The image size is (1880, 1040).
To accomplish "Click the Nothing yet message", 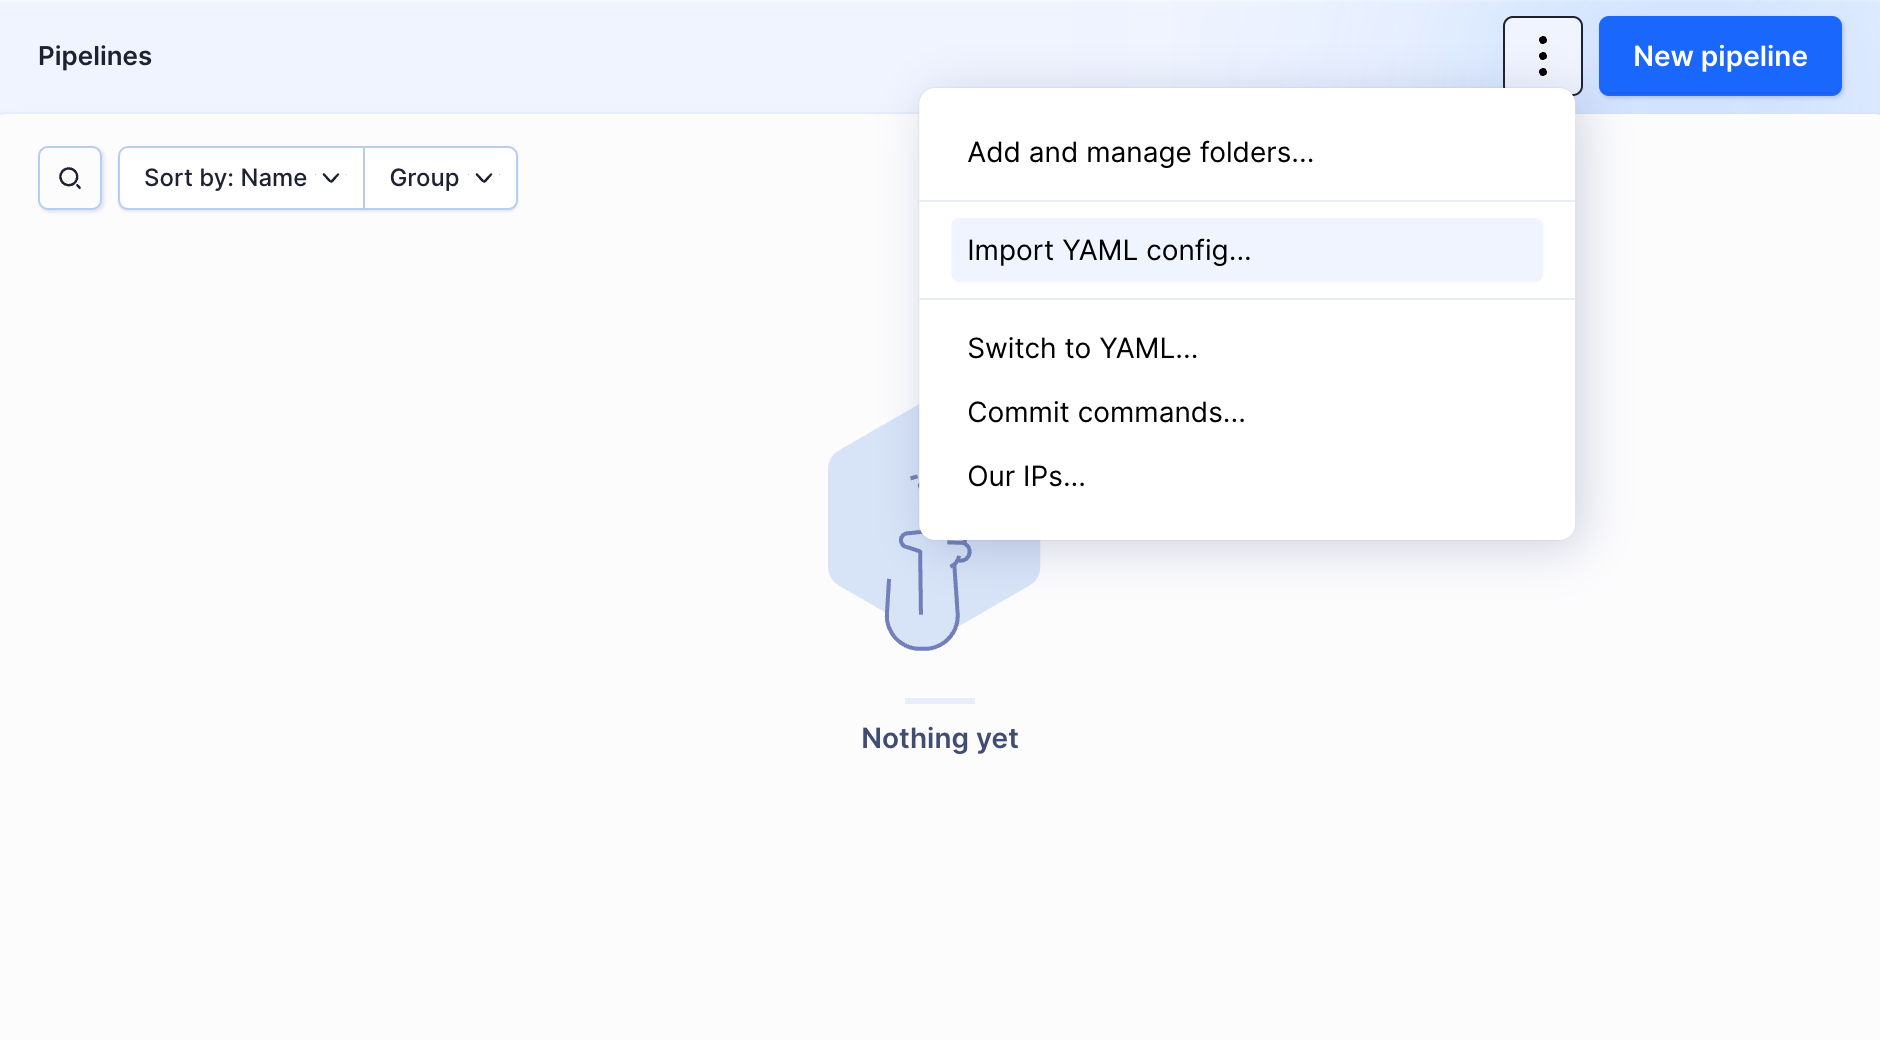I will pos(940,738).
